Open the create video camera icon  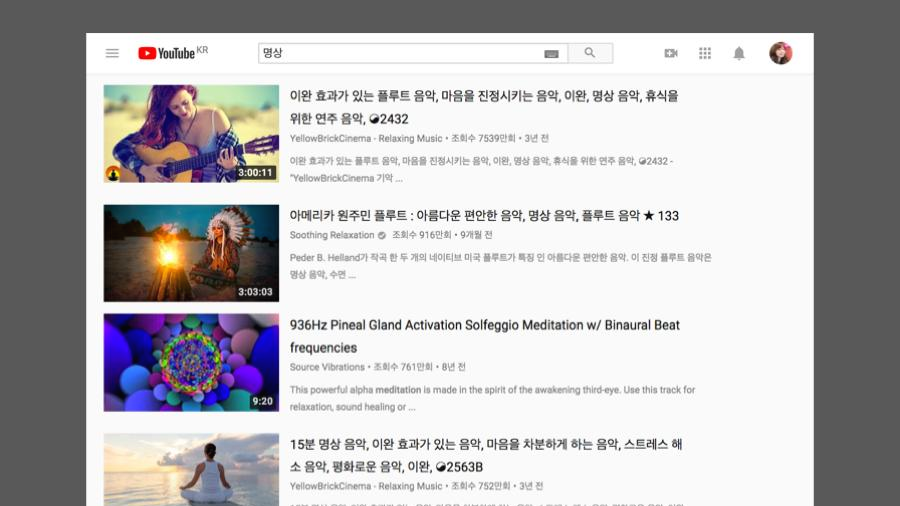[670, 53]
